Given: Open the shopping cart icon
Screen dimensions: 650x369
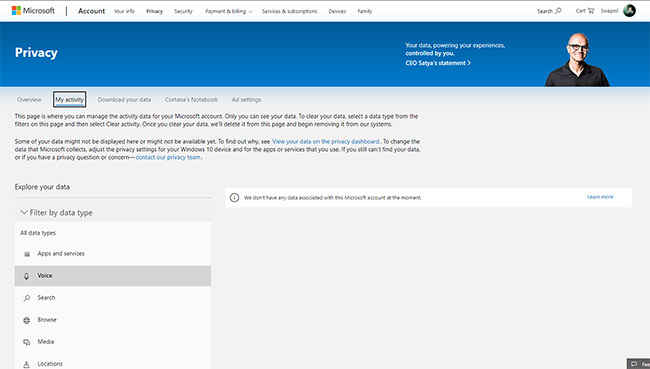Looking at the screenshot, I should click(591, 11).
